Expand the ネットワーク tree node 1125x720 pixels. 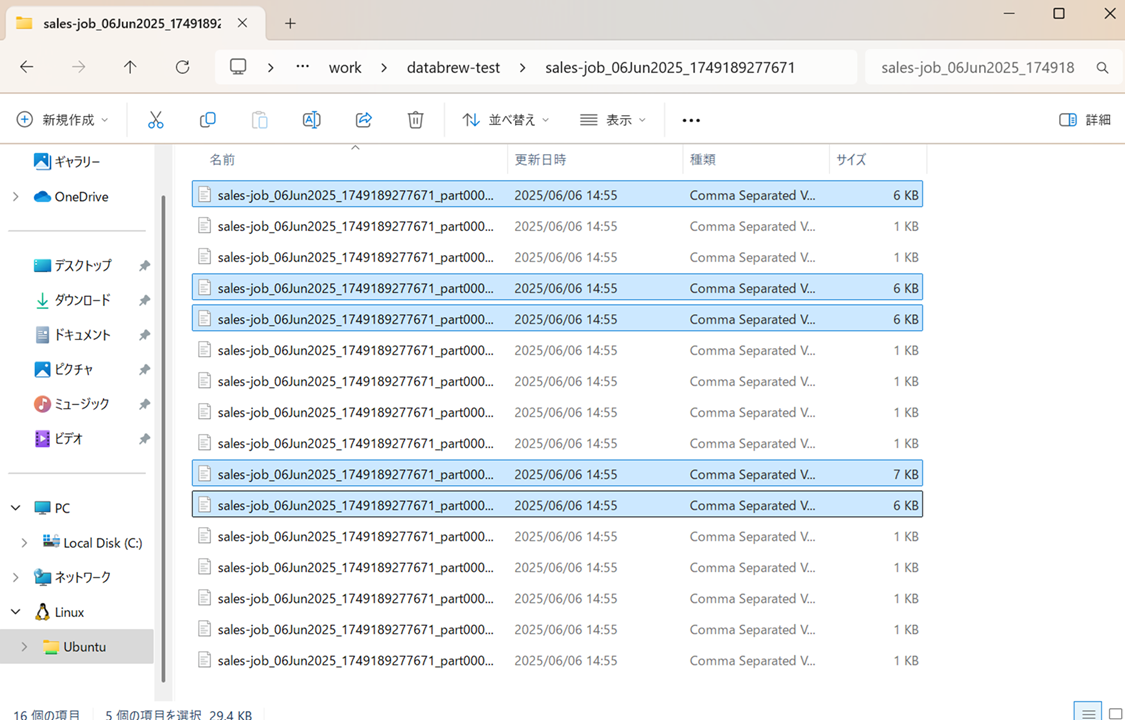[16, 577]
